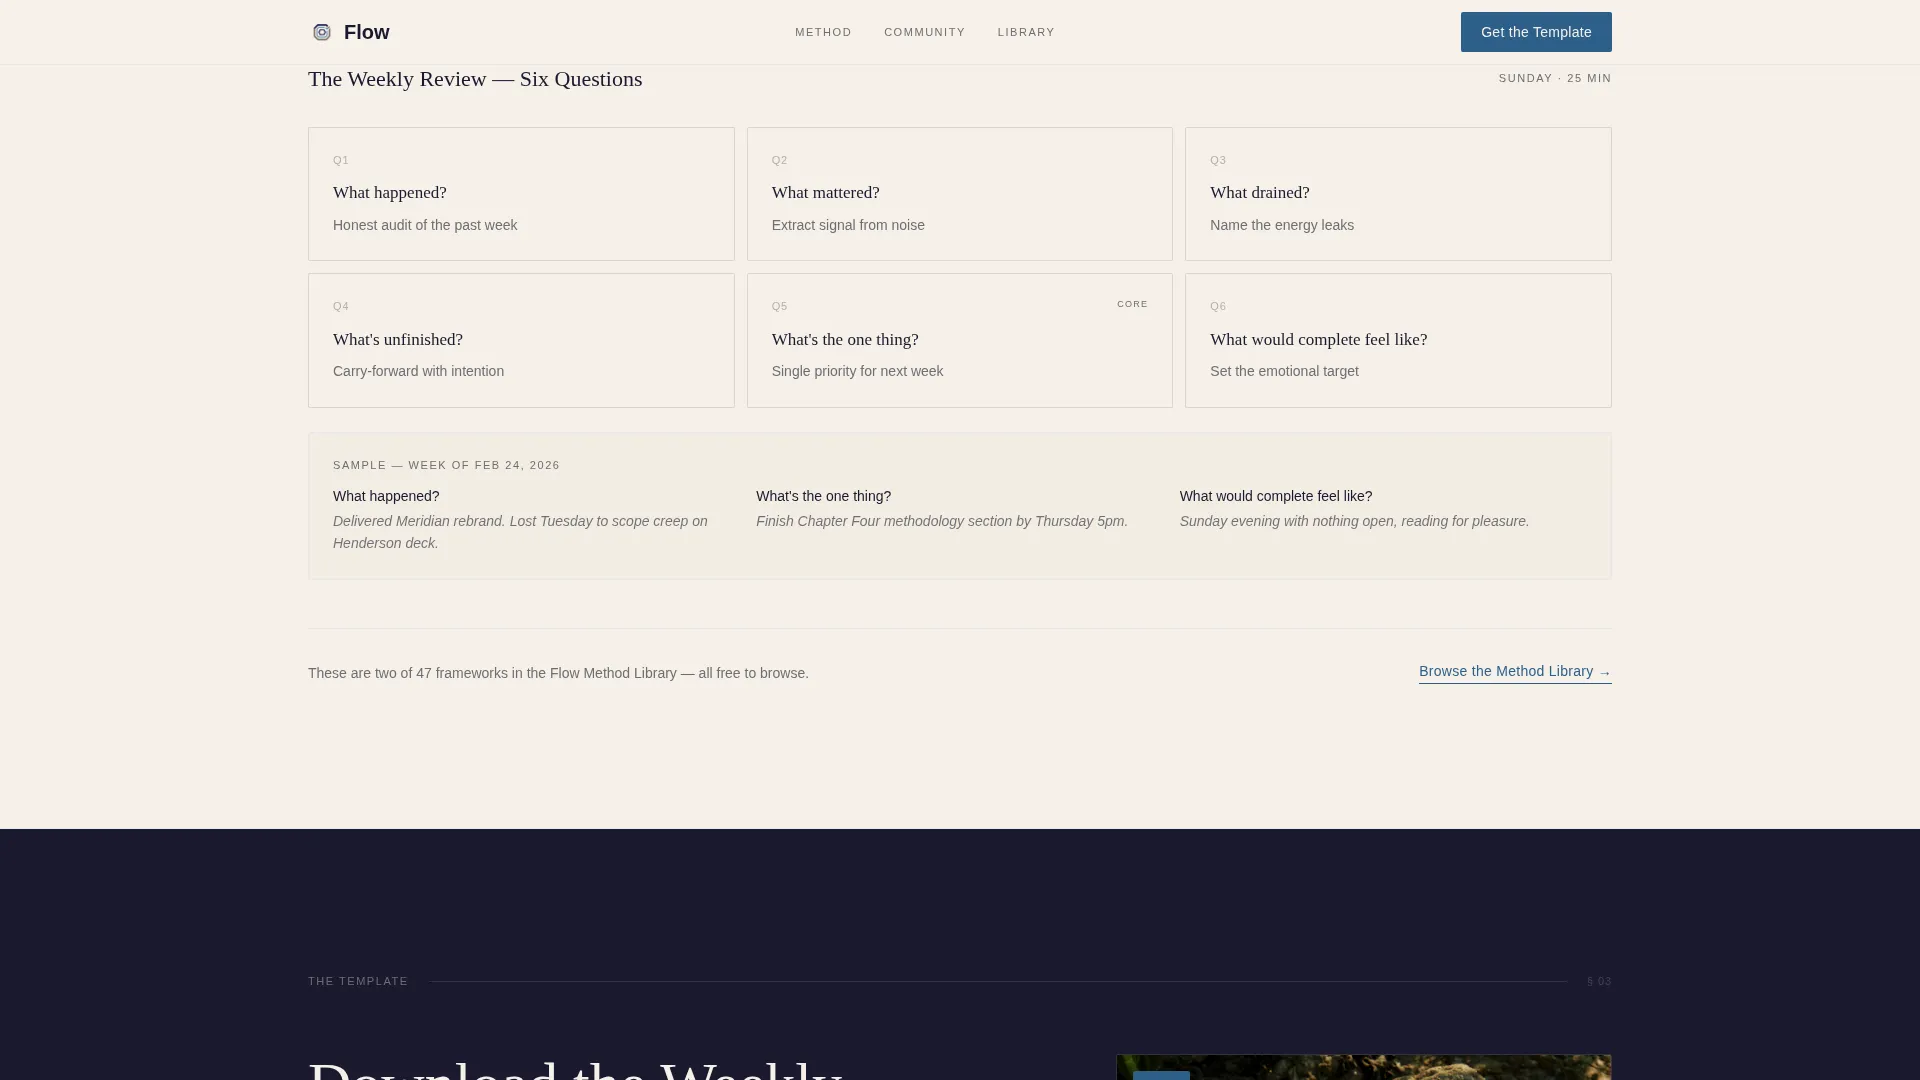Click the Sample week of Feb 24 label
The height and width of the screenshot is (1080, 1920).
tap(446, 465)
